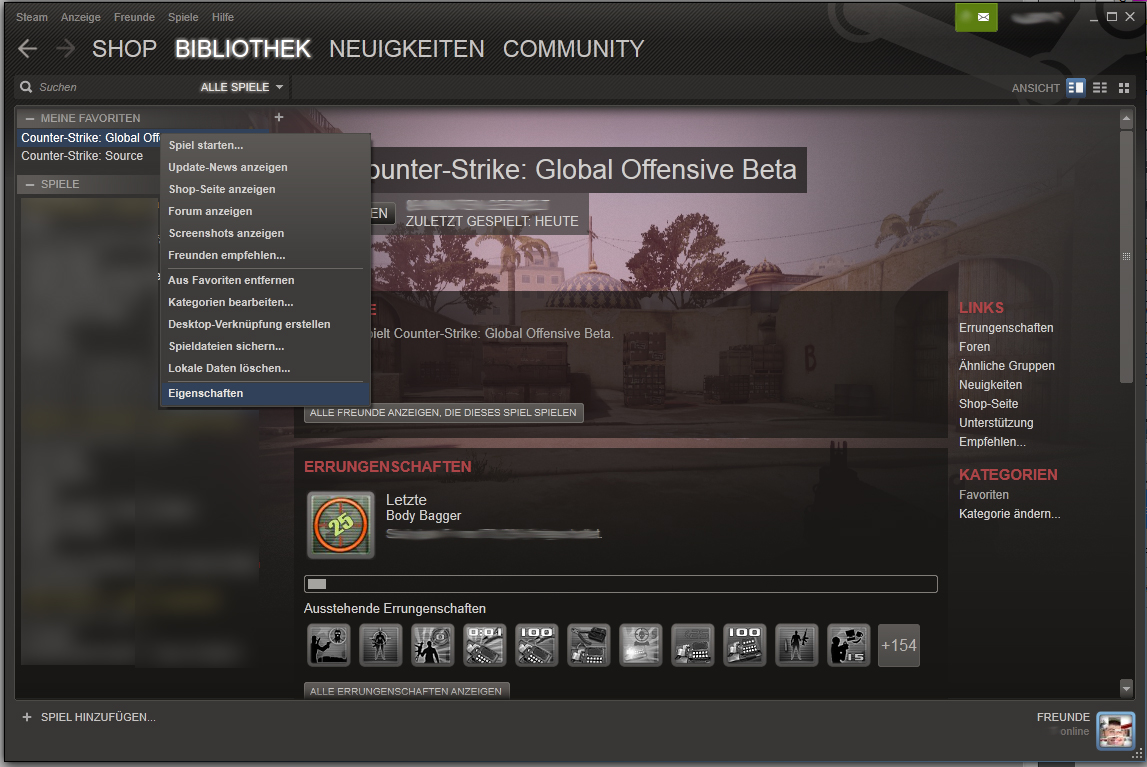1147x767 pixels.
Task: Open Eigenschaften from the context menu
Action: point(265,393)
